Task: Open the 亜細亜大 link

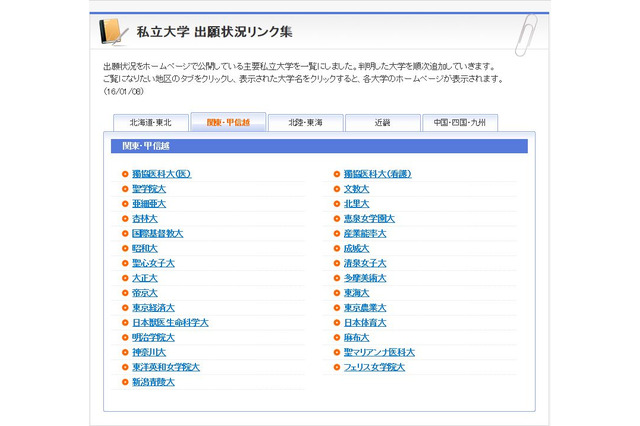Action: coord(149,204)
